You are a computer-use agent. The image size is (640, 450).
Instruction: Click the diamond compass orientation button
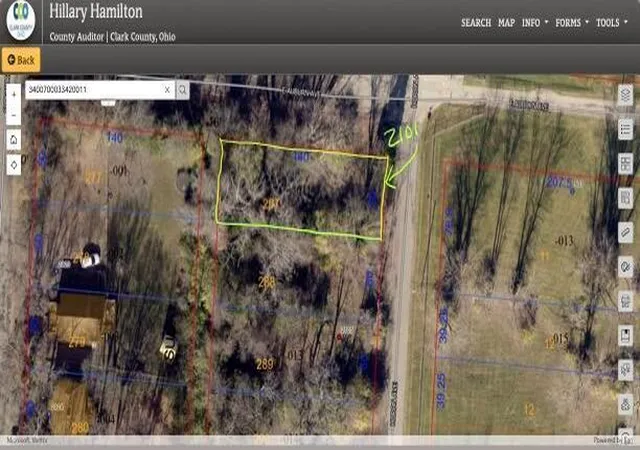(x=13, y=165)
